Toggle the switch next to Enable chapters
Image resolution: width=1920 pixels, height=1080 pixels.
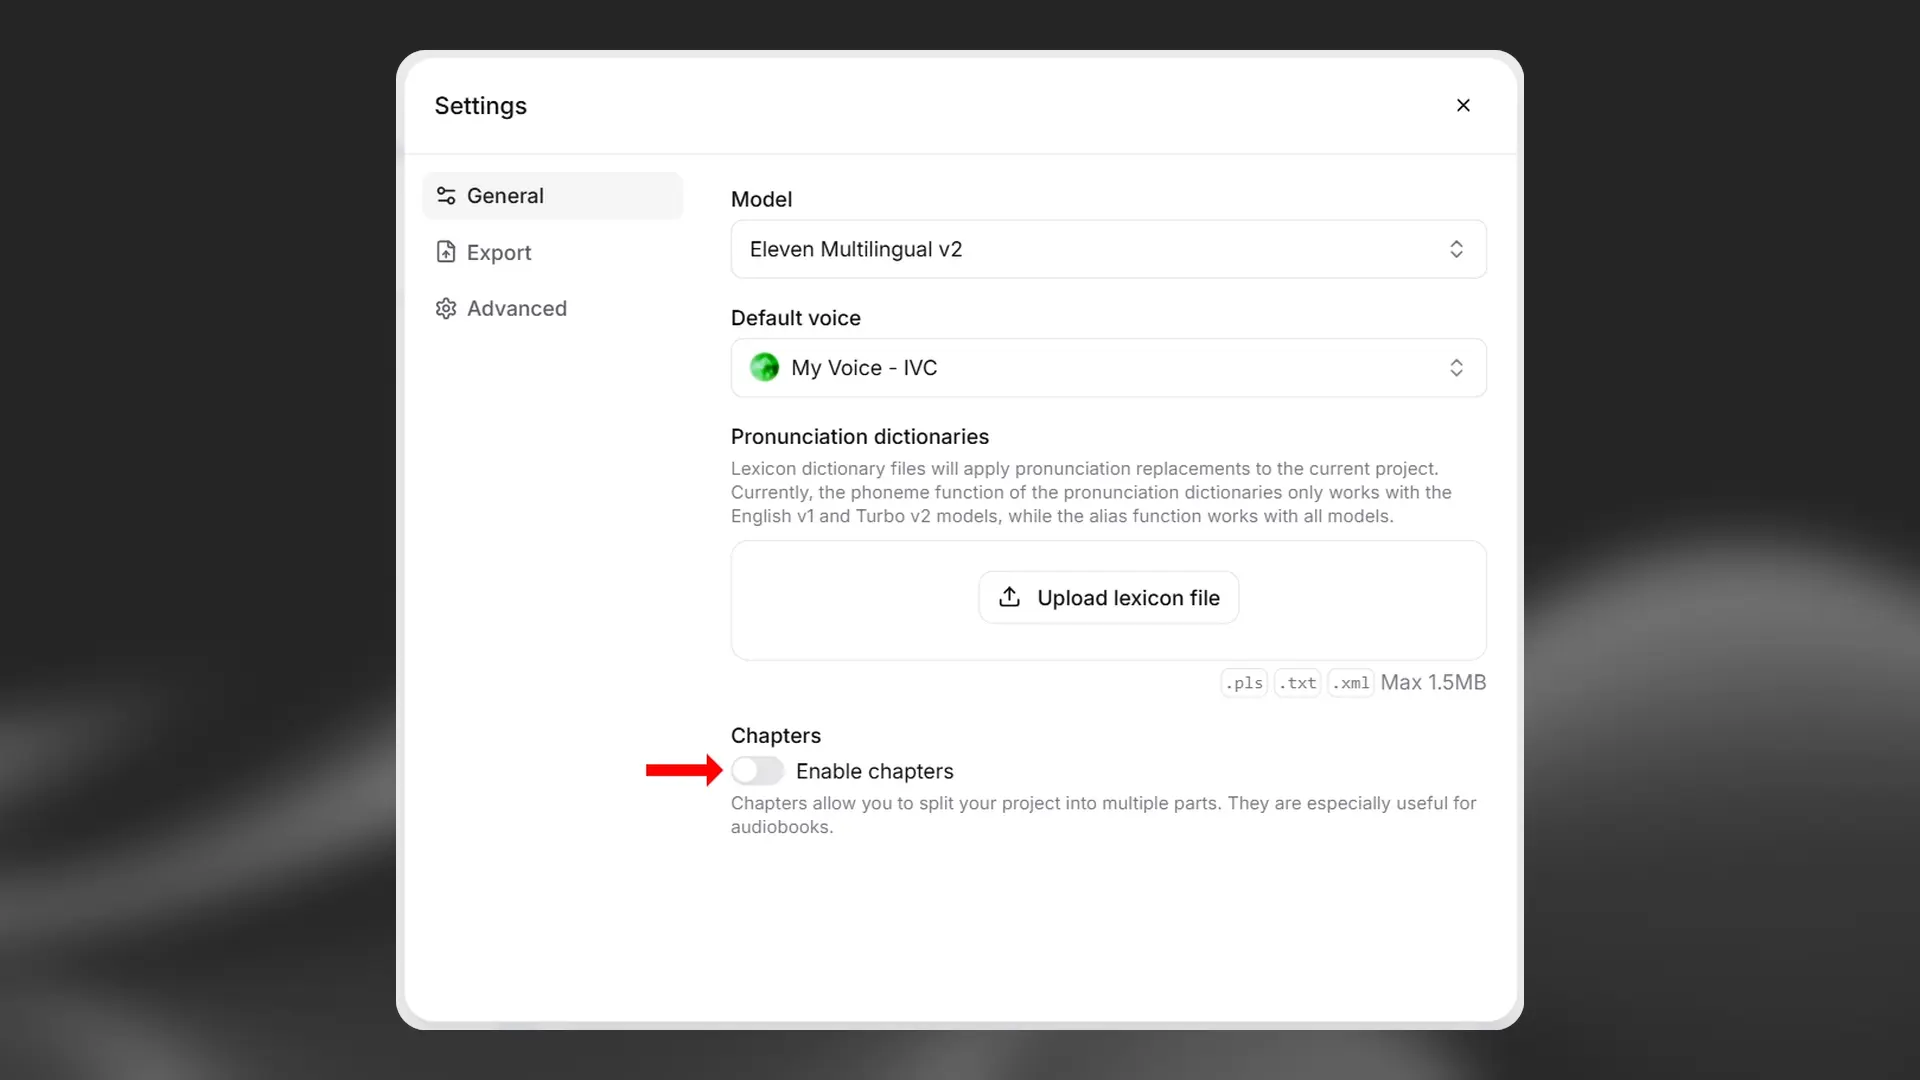[x=758, y=771]
